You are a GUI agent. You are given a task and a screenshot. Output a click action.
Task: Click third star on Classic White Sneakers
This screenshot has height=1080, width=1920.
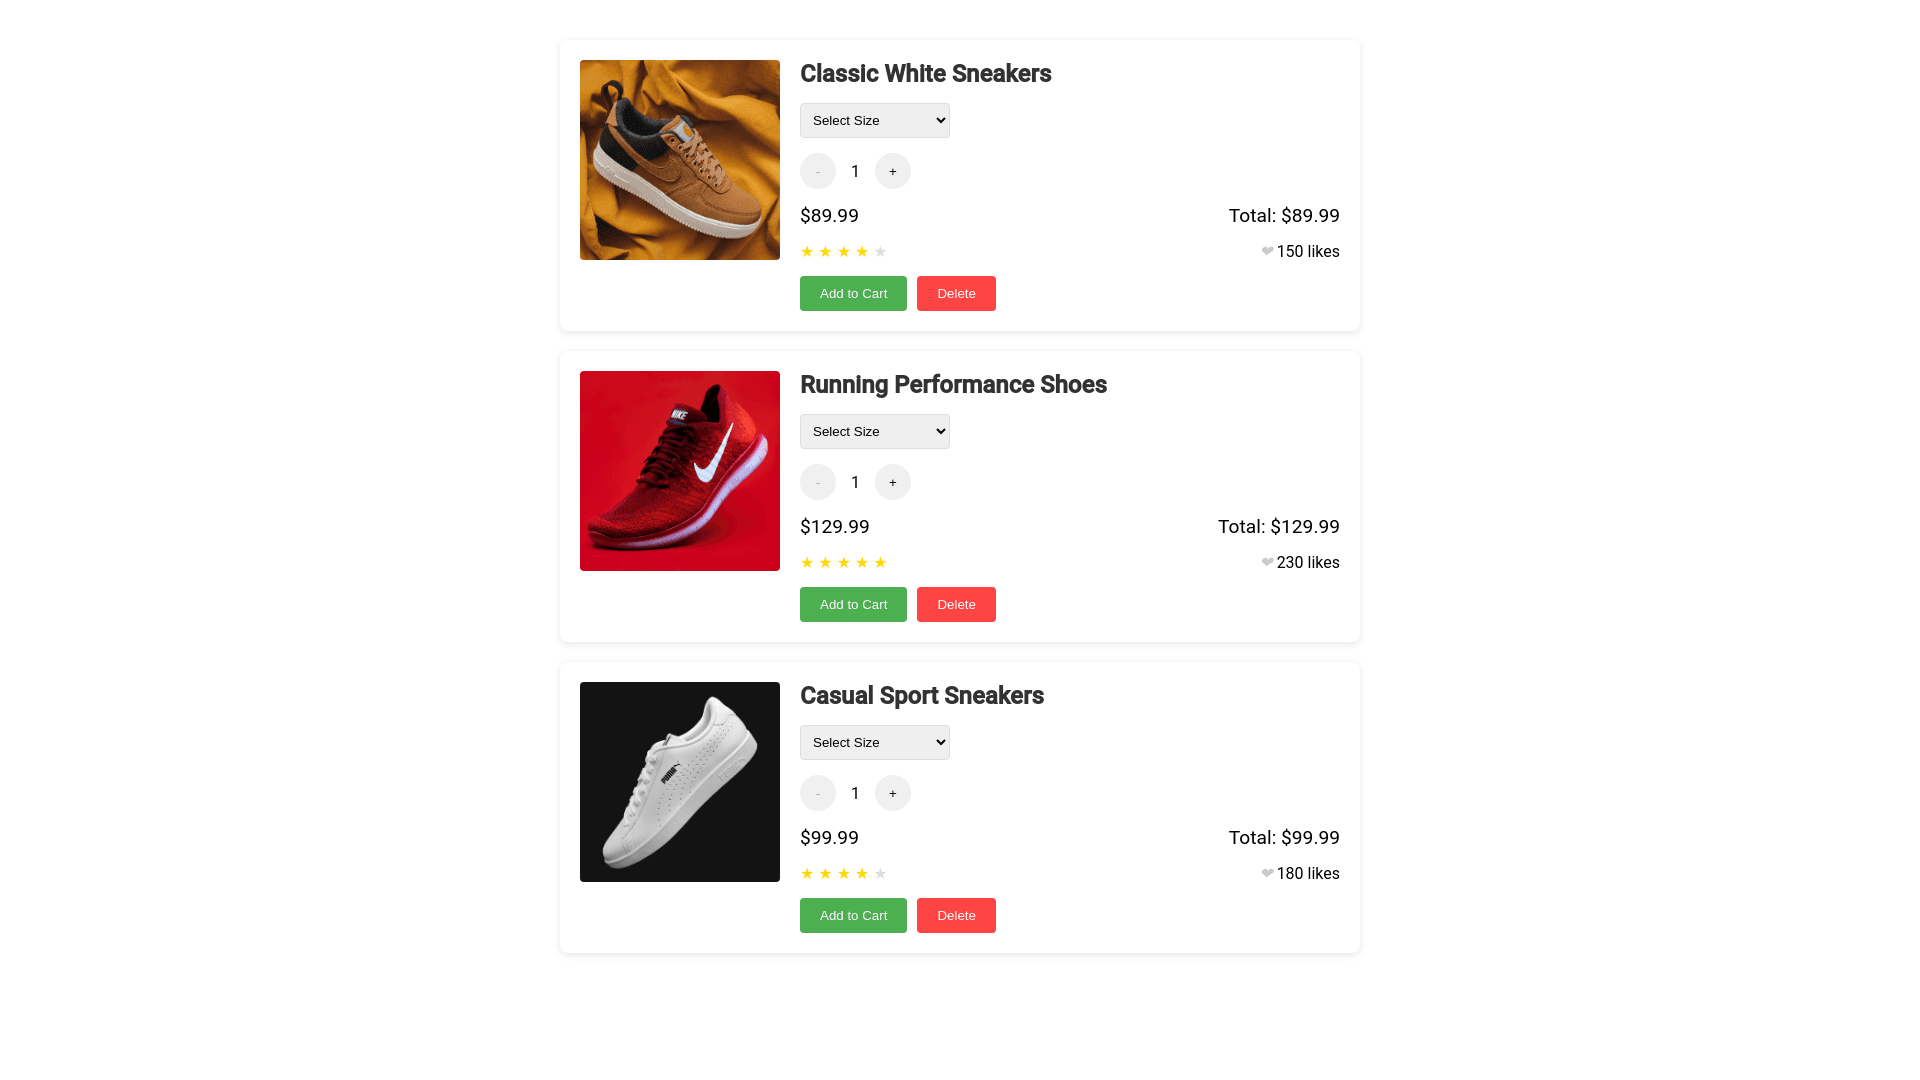[844, 252]
